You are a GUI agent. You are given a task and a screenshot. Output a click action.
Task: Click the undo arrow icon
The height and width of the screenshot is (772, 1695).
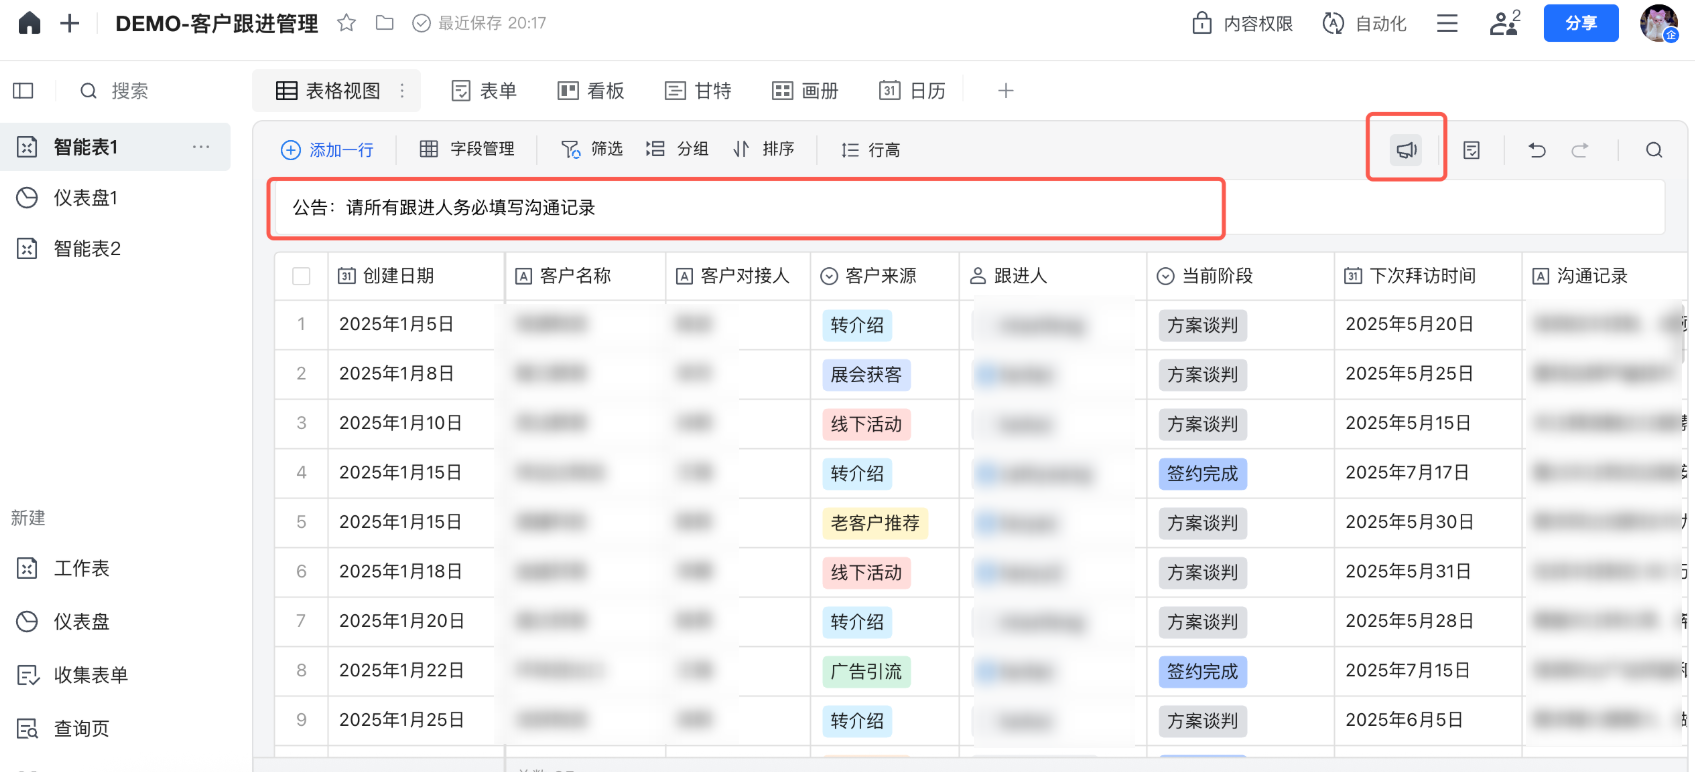tap(1537, 150)
